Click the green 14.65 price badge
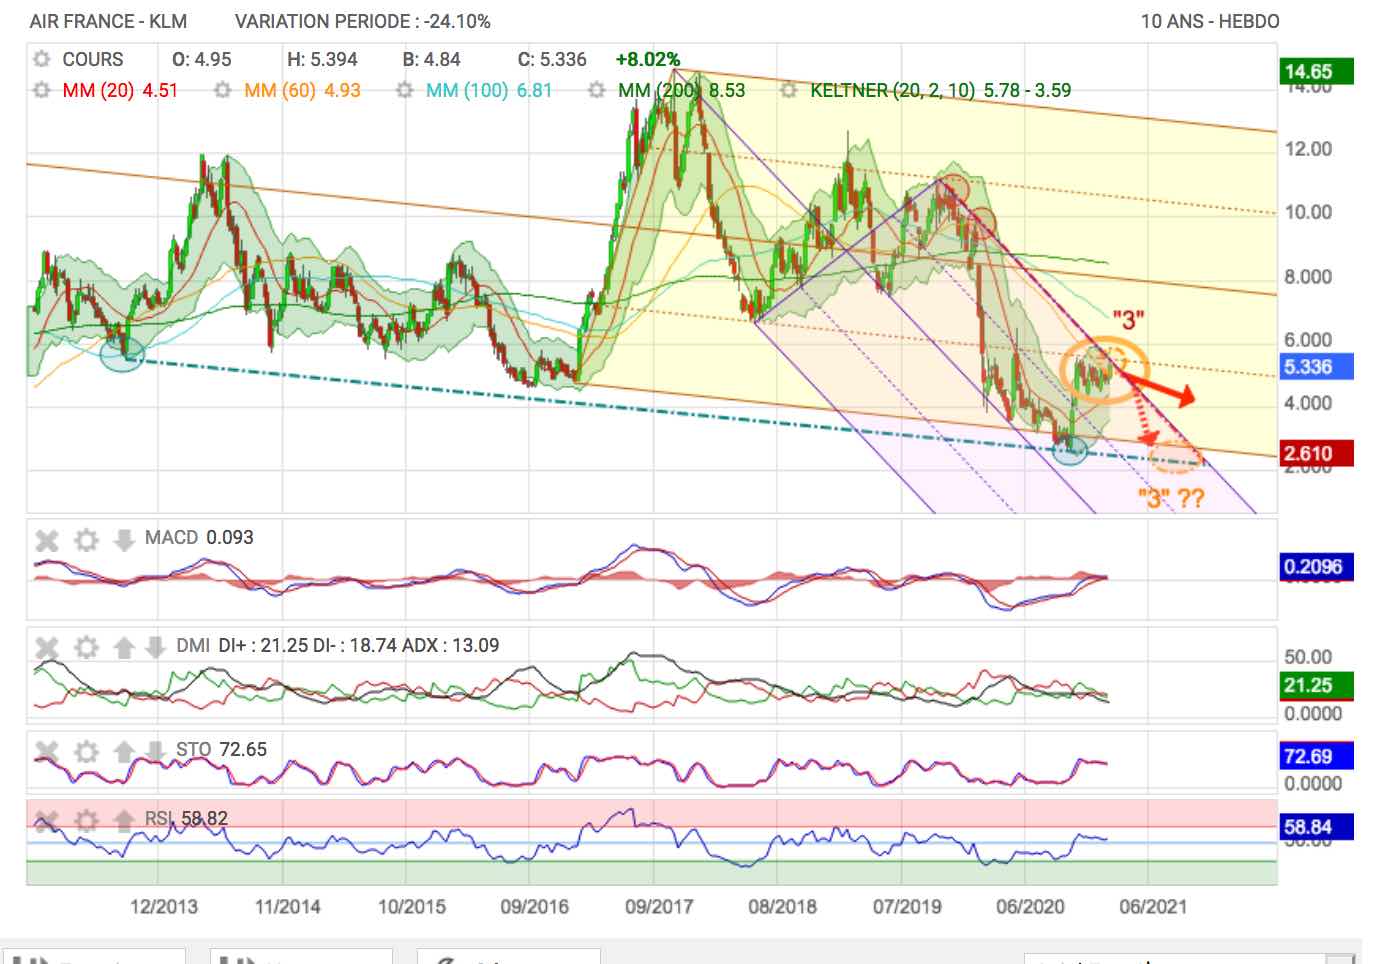The image size is (1386, 964). coord(1315,71)
